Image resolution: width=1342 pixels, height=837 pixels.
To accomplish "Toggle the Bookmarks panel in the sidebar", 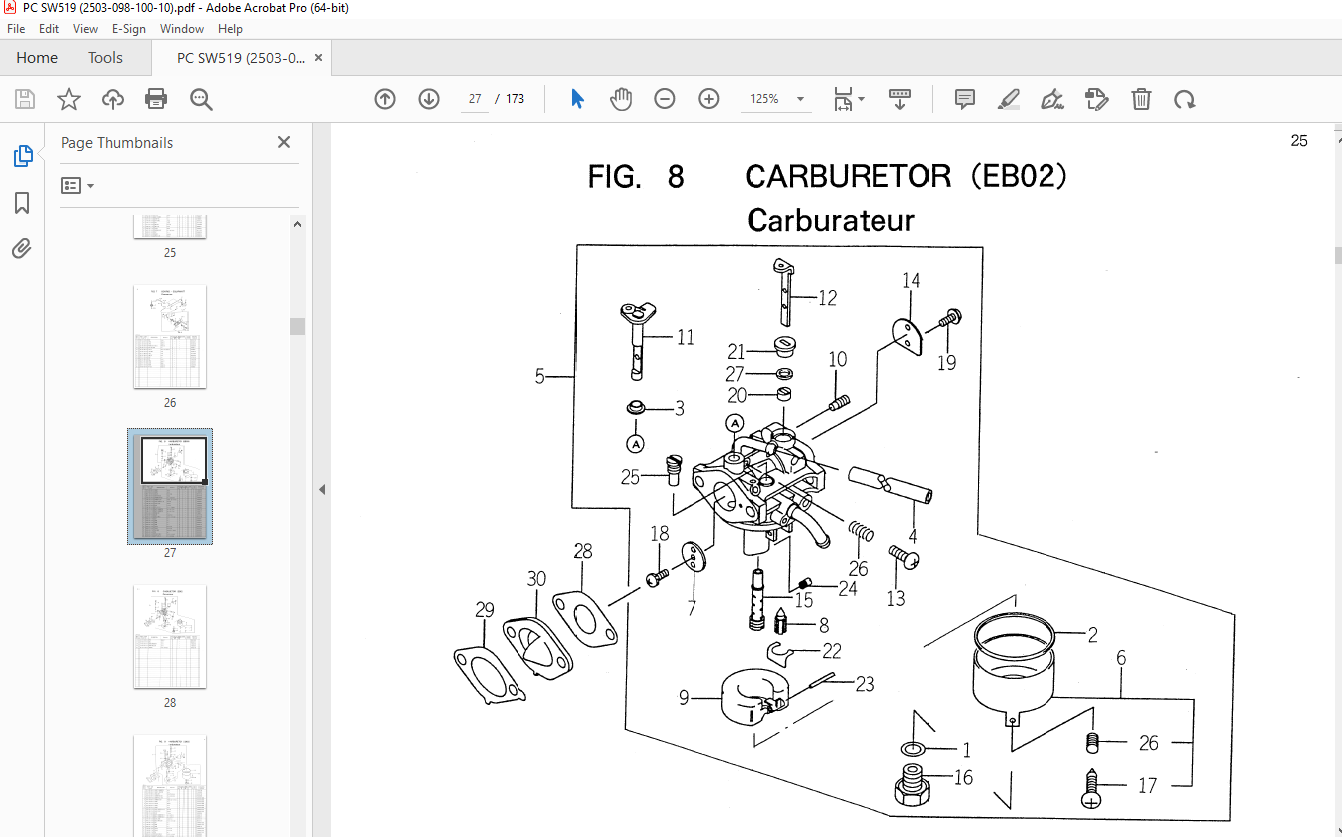I will [x=22, y=203].
